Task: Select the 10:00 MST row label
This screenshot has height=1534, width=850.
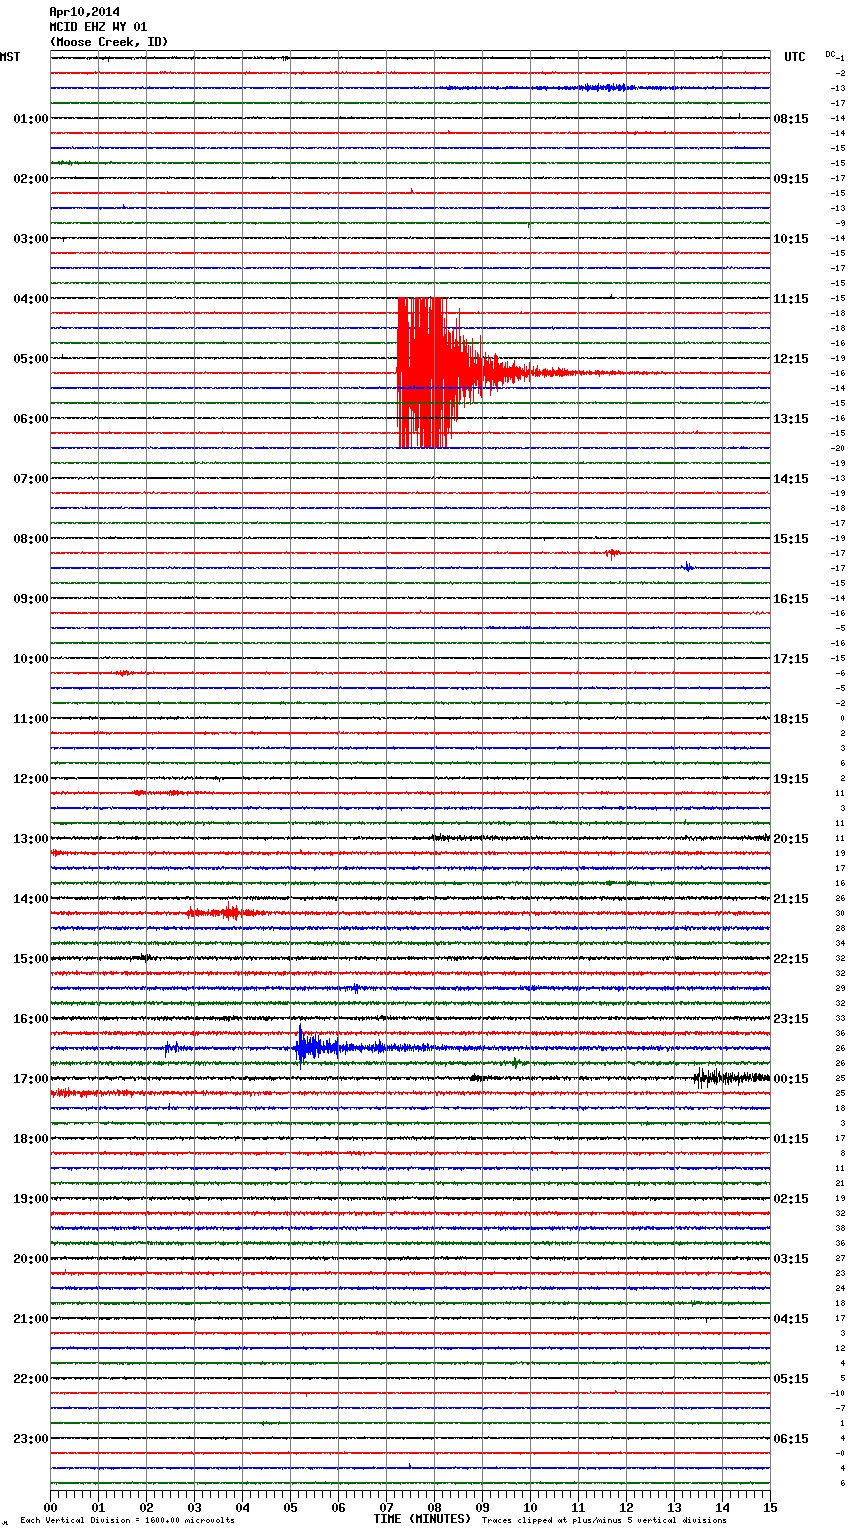Action: click(30, 659)
